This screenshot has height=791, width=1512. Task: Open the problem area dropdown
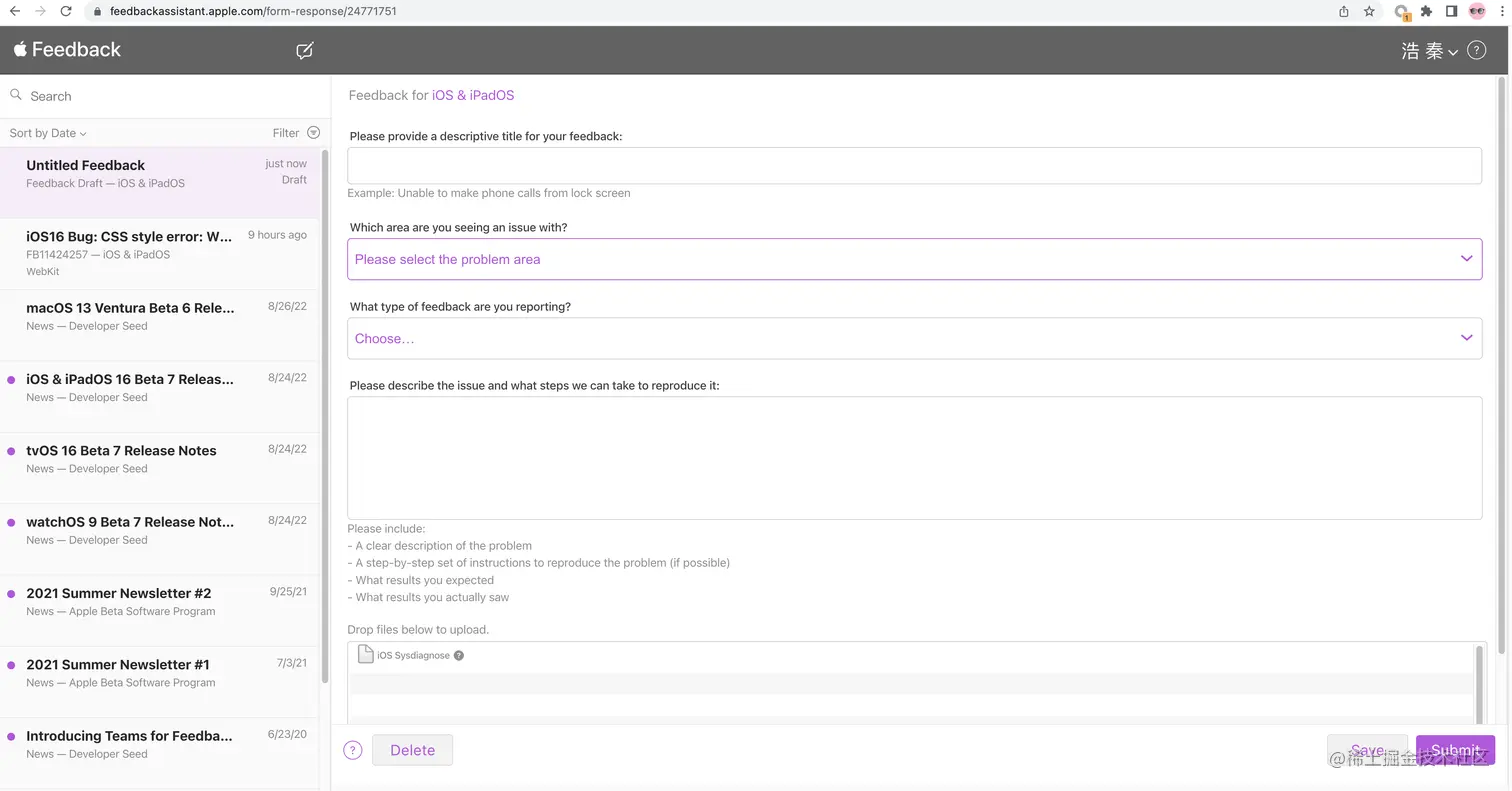coord(914,259)
